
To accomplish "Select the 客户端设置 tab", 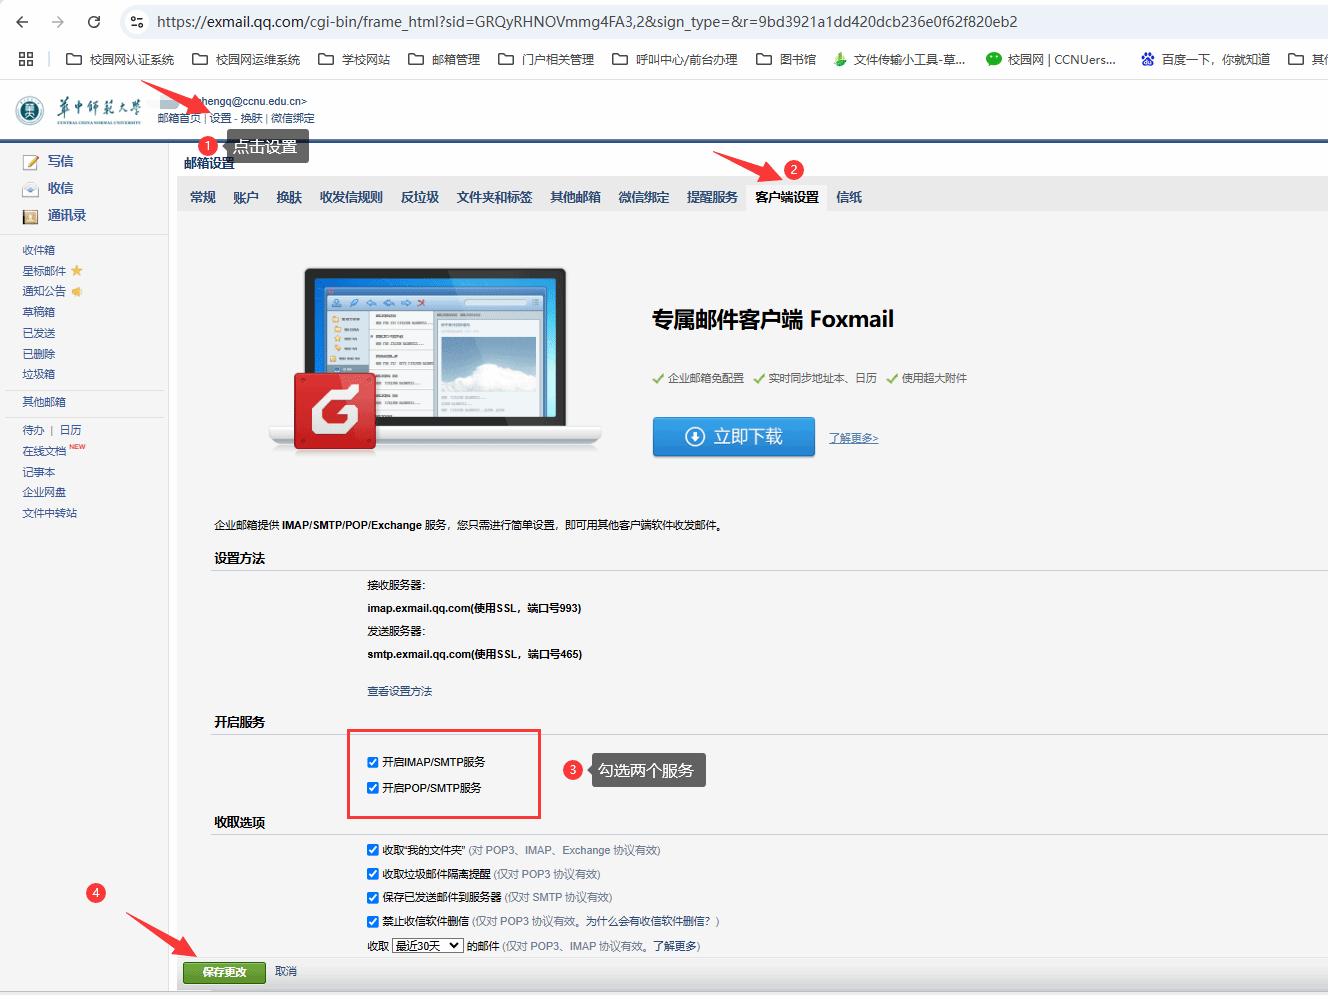I will [787, 197].
